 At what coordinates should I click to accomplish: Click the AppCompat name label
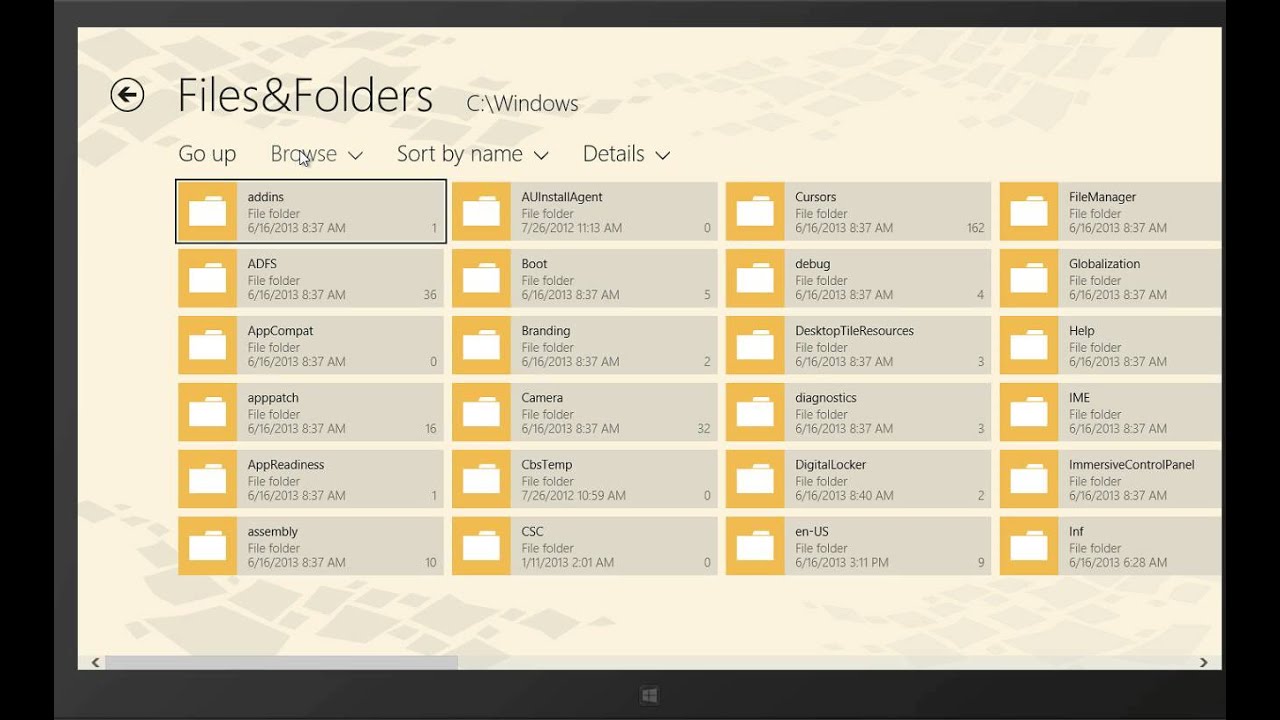click(281, 331)
